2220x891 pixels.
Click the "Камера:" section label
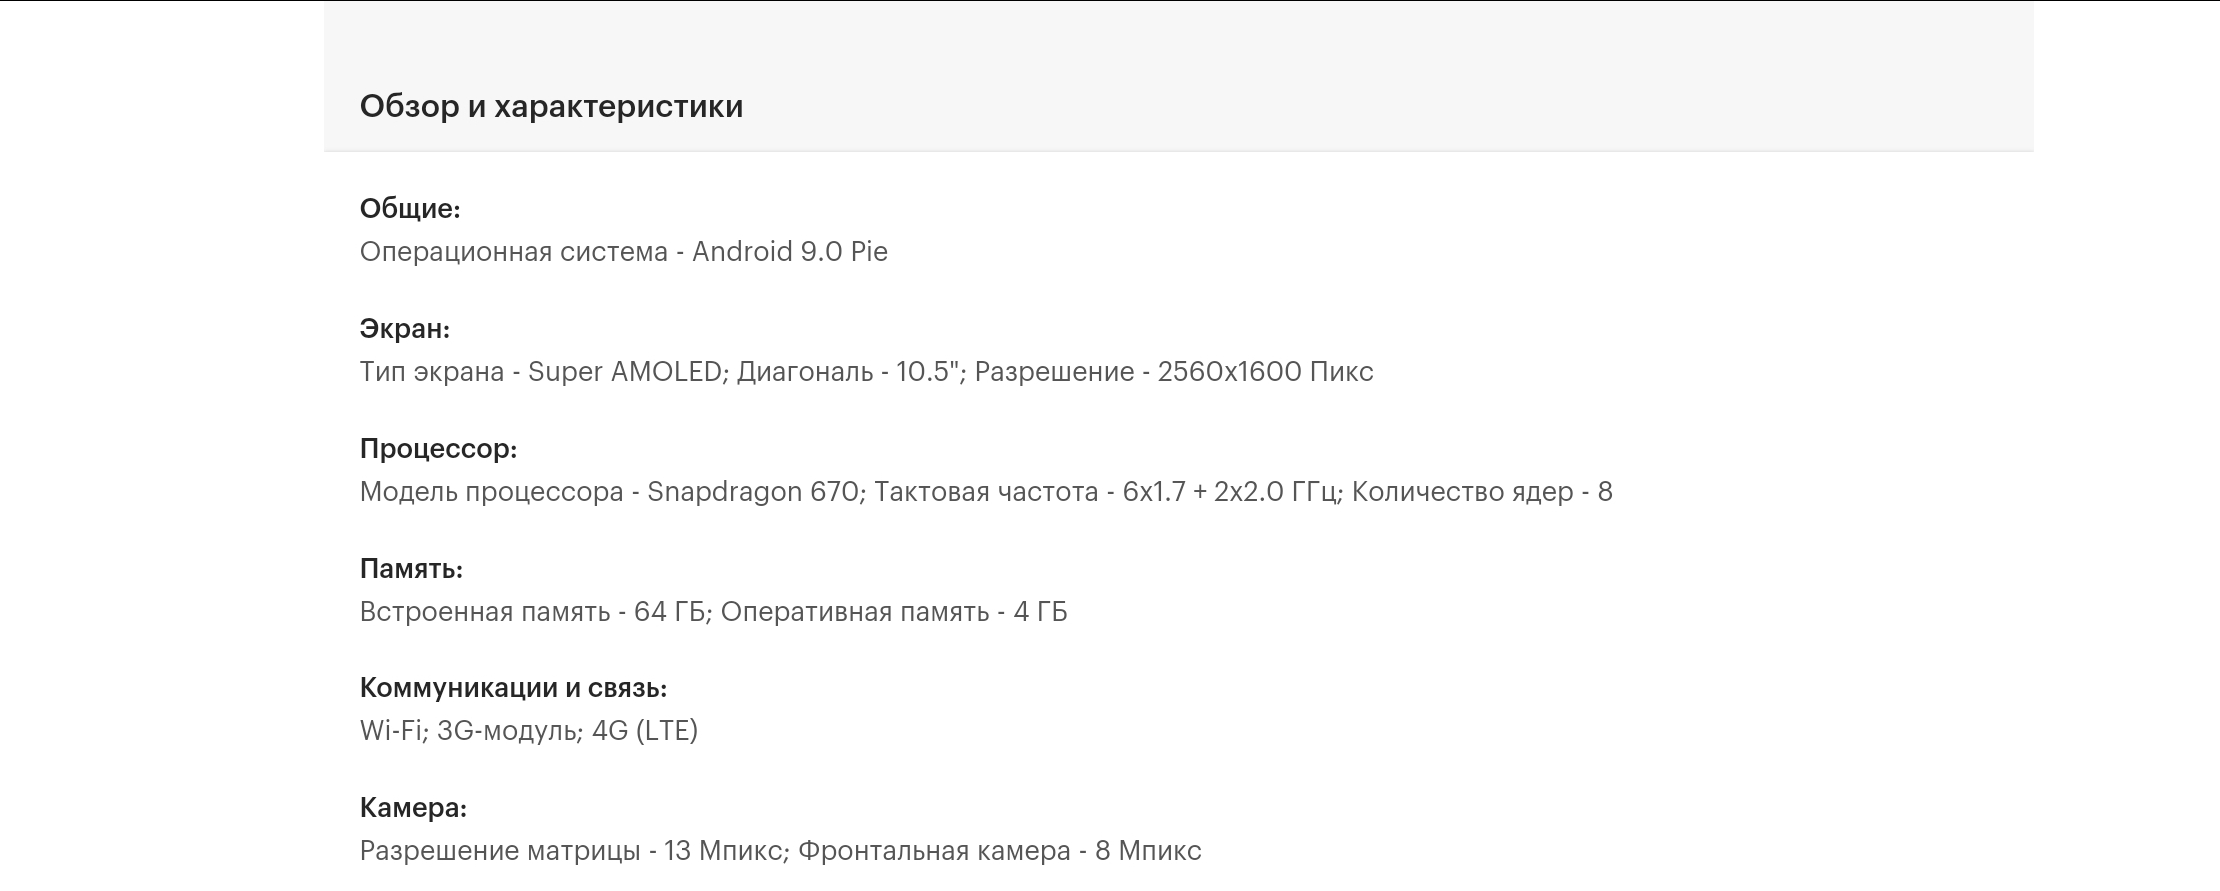pyautogui.click(x=413, y=808)
